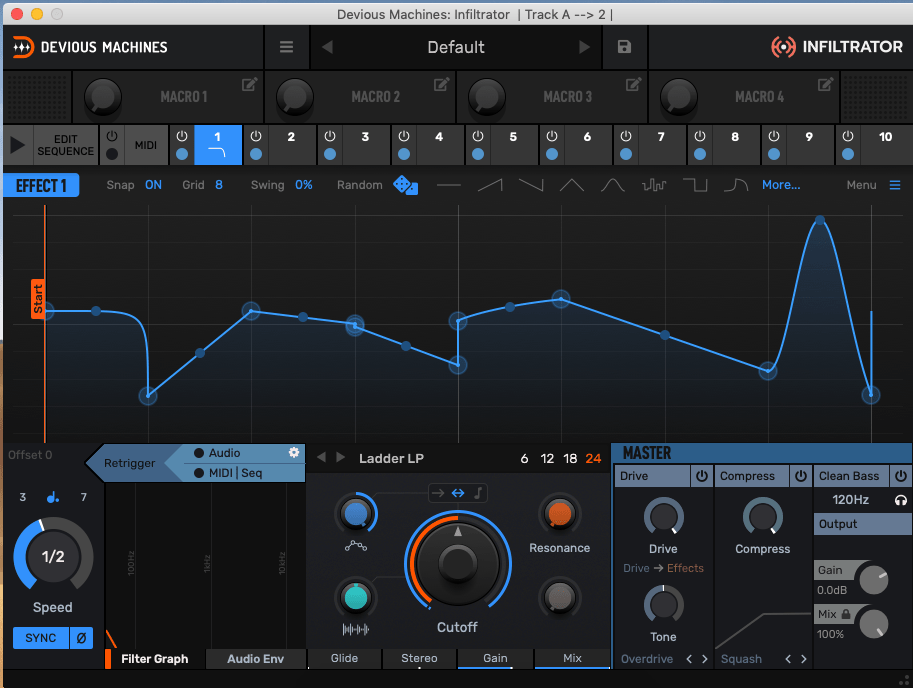
Task: Open the Glide tab
Action: (344, 658)
